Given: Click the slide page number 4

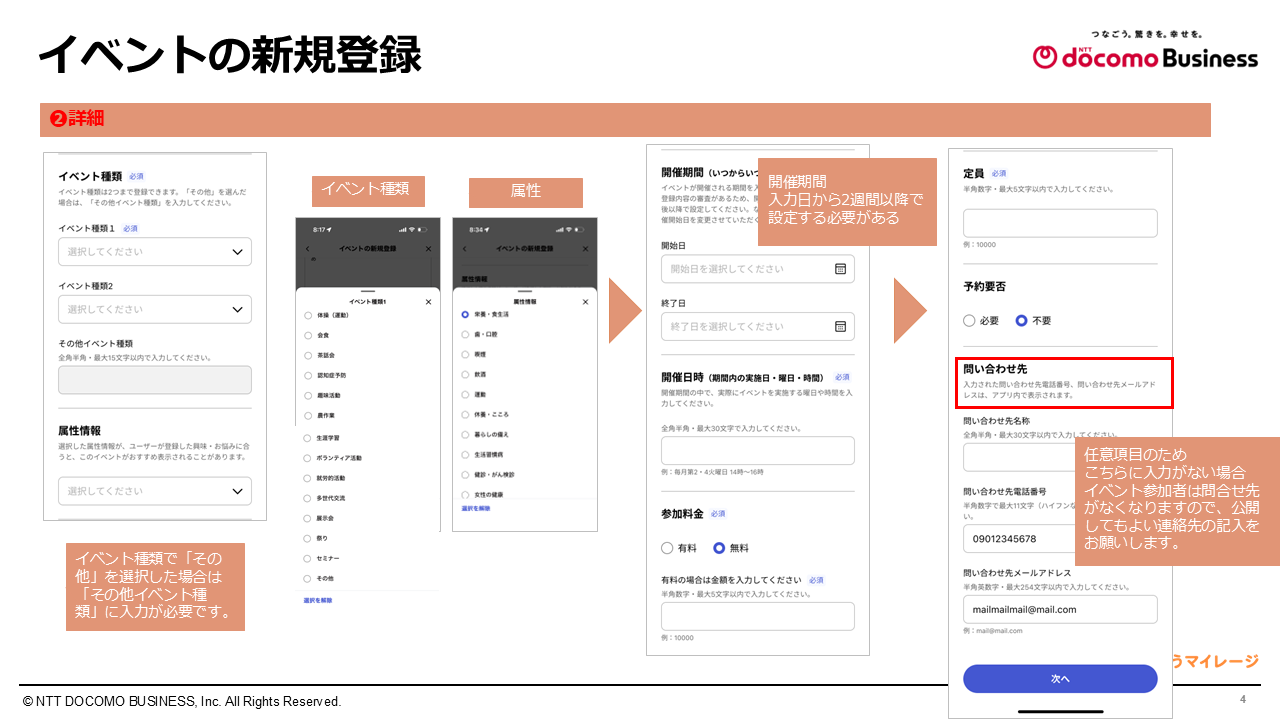Looking at the screenshot, I should coord(1243,698).
